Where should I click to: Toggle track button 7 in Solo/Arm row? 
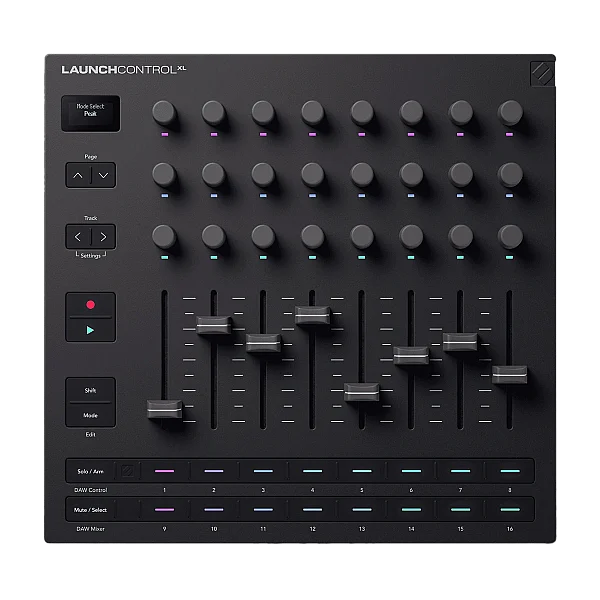pos(461,471)
